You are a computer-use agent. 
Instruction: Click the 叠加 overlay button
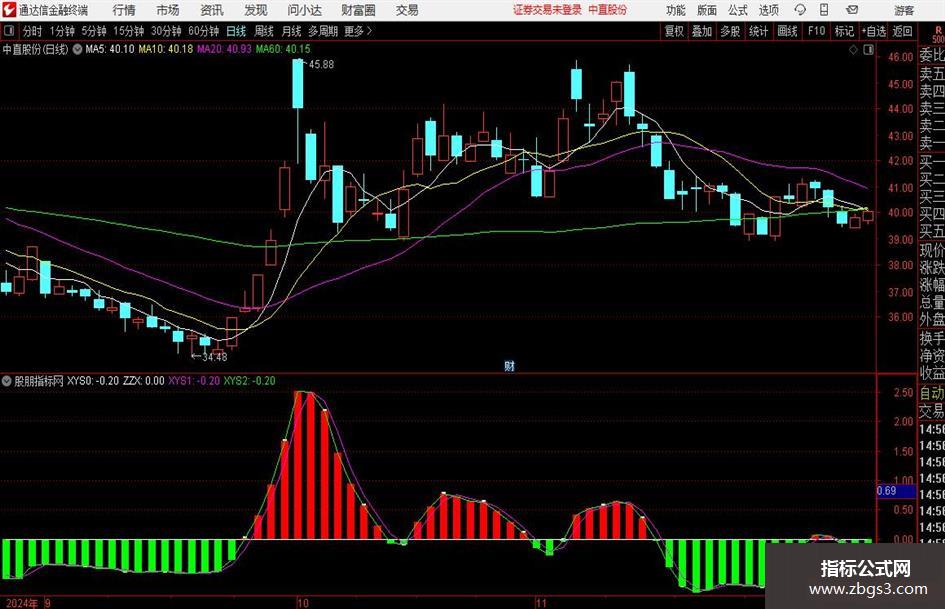(x=702, y=31)
